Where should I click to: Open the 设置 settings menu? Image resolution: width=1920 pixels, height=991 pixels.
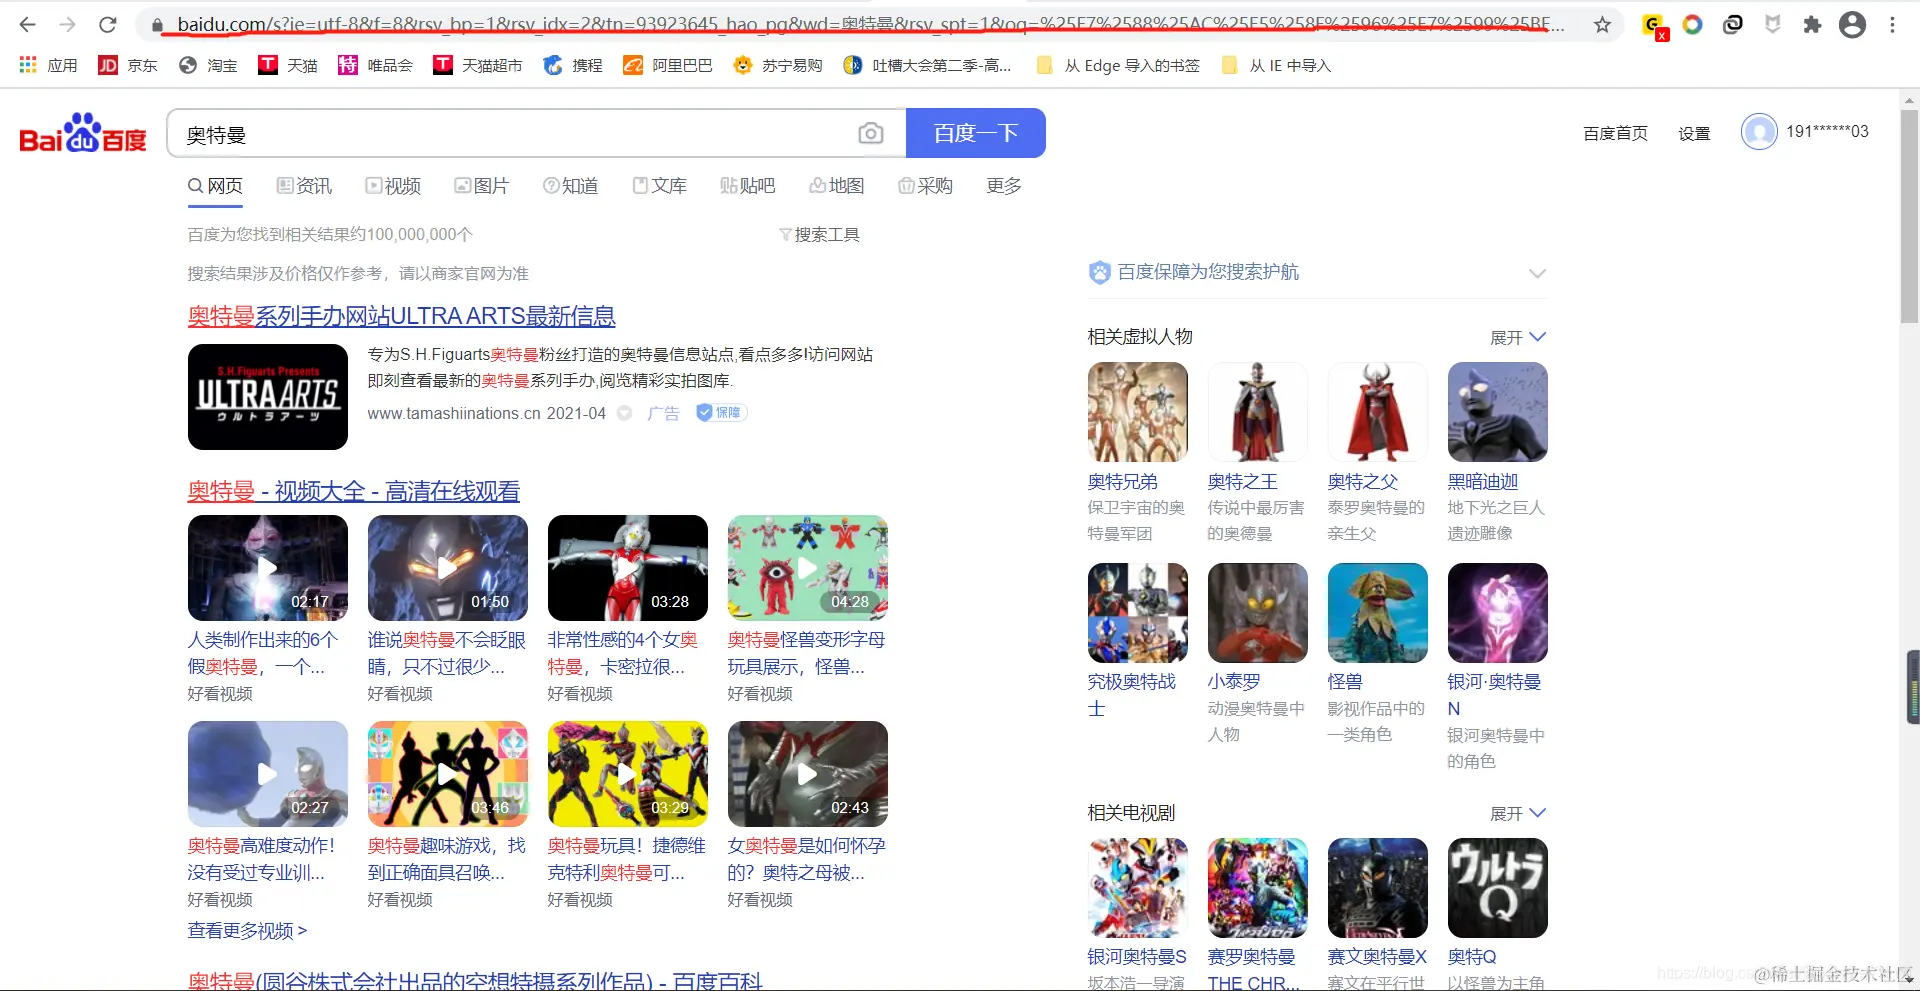[1694, 133]
